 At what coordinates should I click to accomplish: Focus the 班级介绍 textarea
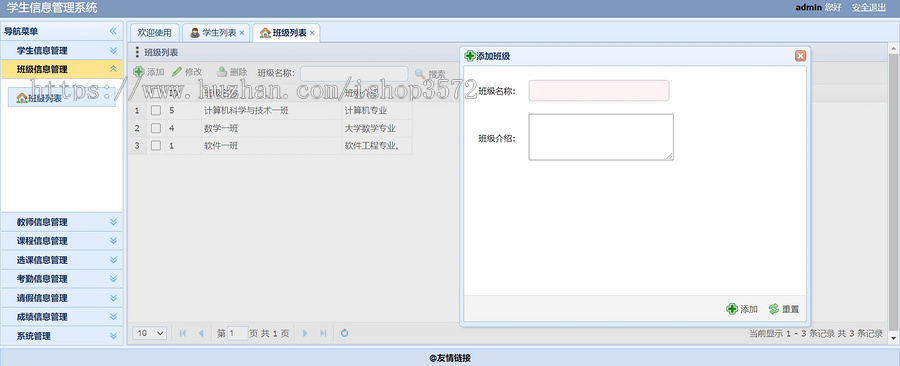pos(601,137)
